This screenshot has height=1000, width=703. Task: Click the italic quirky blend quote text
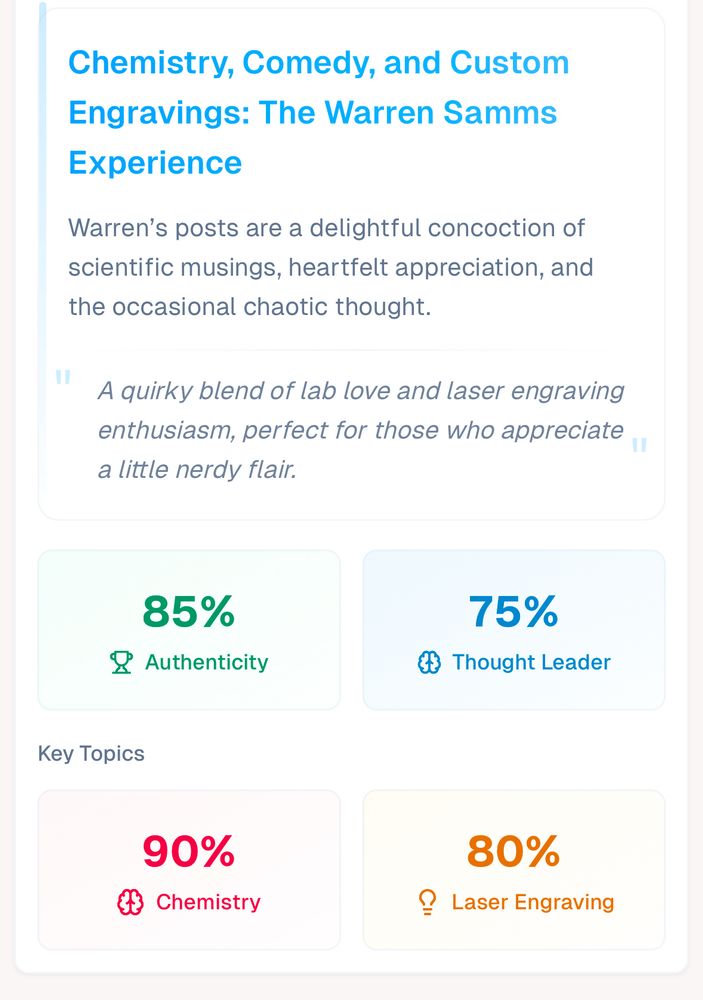(x=360, y=430)
